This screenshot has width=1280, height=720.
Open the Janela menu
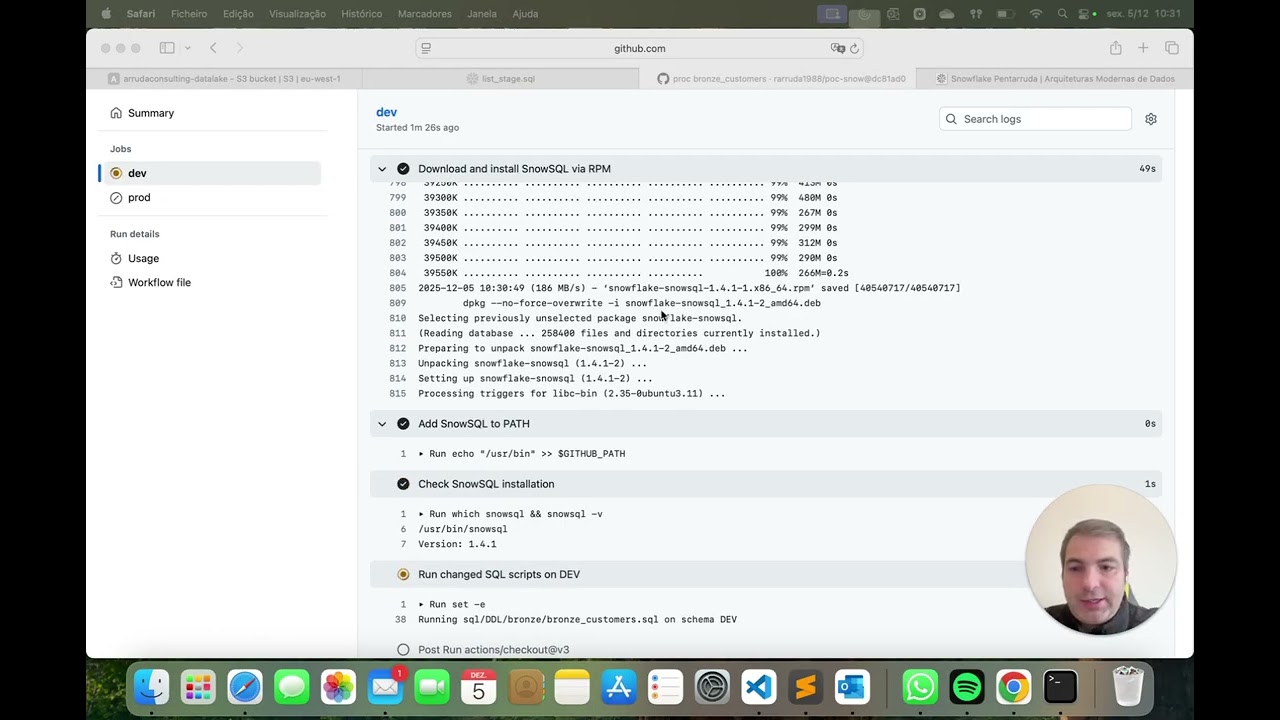coord(482,14)
